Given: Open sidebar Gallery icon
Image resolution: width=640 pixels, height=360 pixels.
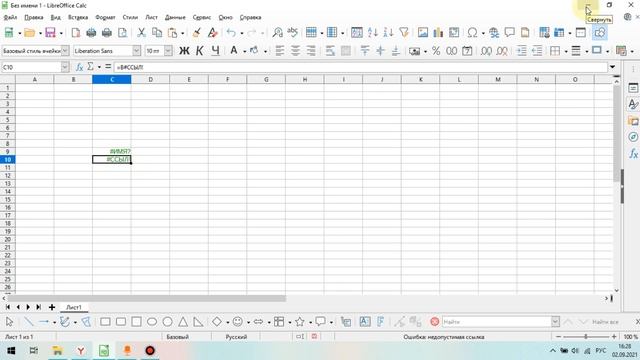Looking at the screenshot, I should (x=633, y=121).
